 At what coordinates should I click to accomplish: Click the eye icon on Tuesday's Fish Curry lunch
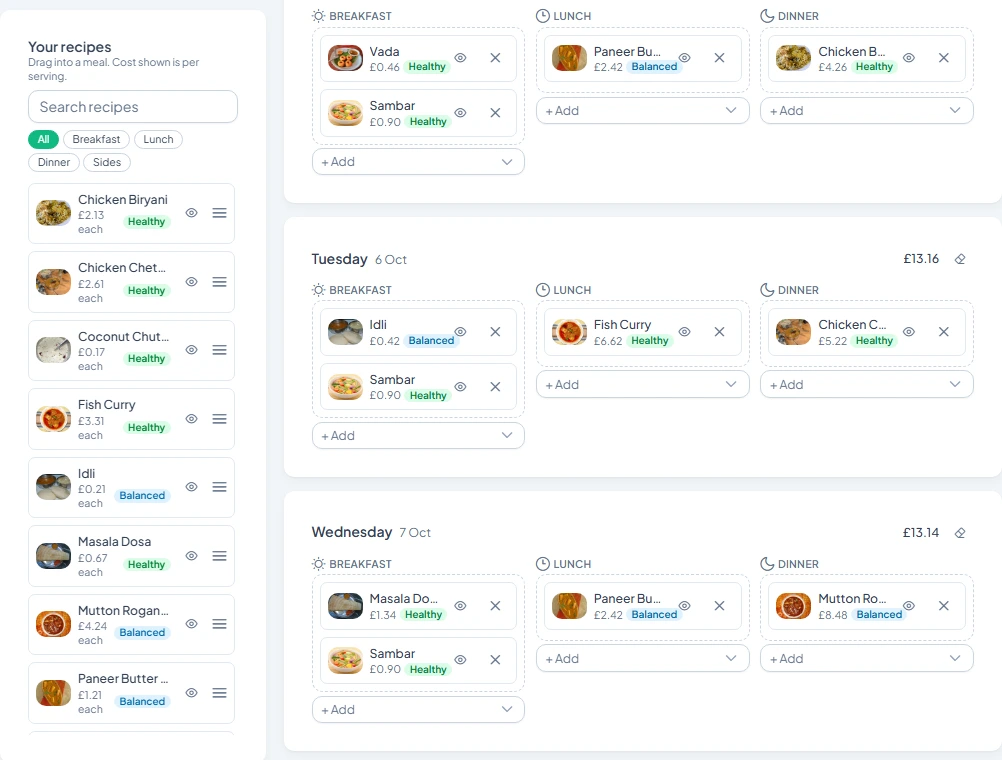(684, 332)
